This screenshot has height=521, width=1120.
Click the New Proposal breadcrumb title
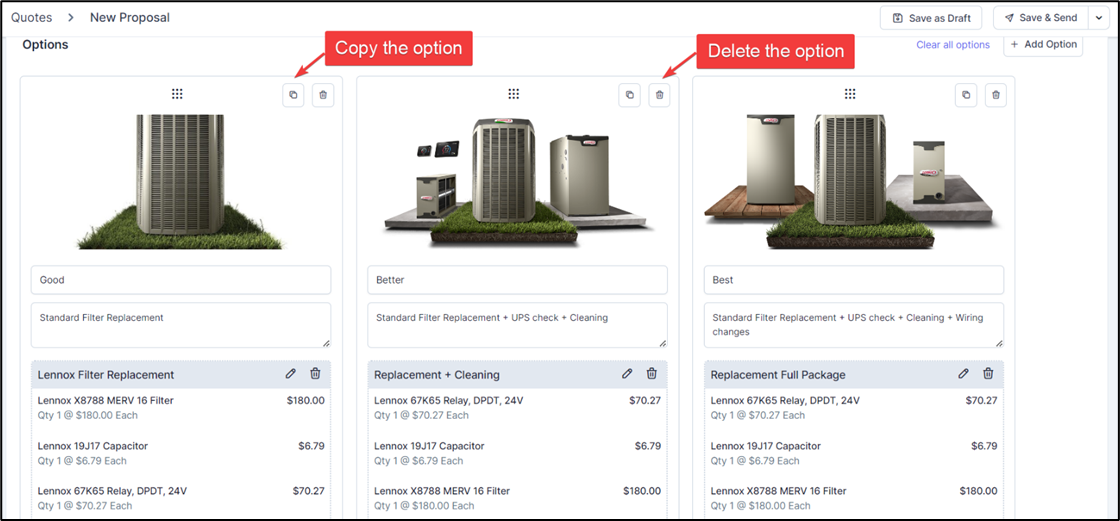(130, 17)
